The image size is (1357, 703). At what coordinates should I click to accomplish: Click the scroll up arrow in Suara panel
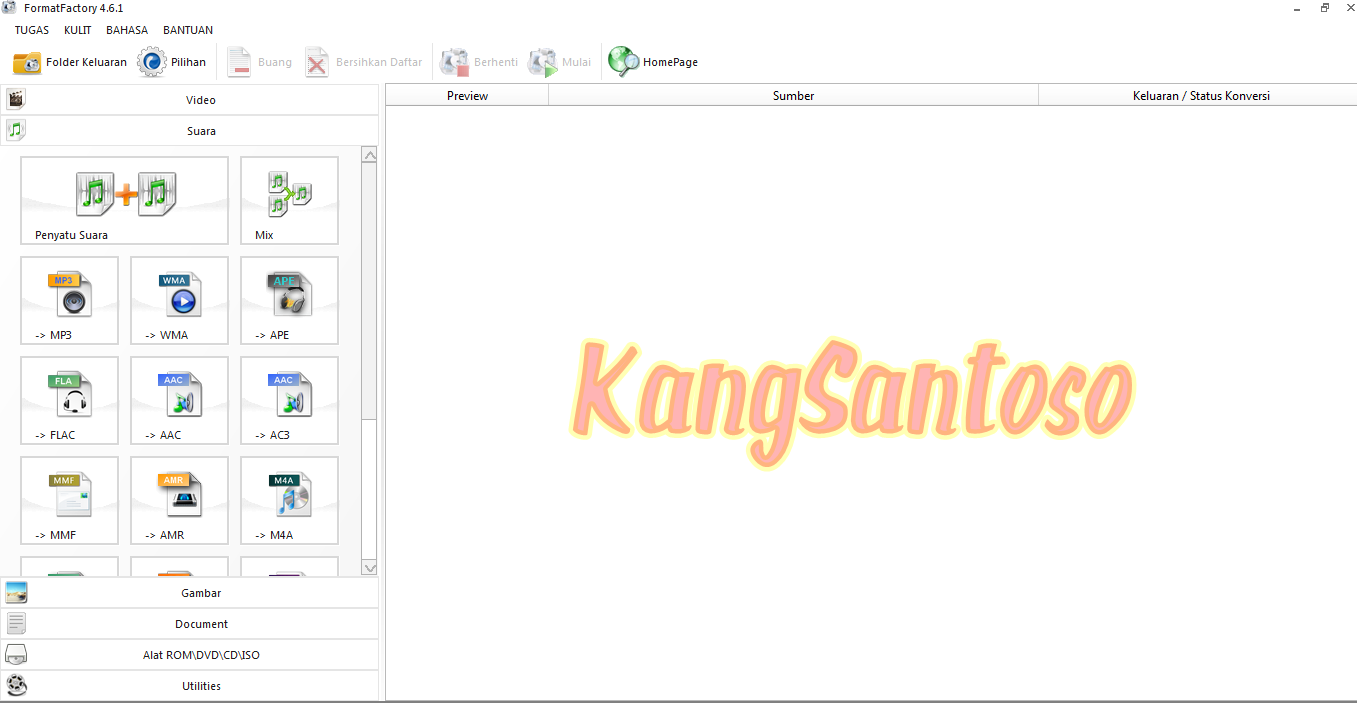pyautogui.click(x=369, y=155)
